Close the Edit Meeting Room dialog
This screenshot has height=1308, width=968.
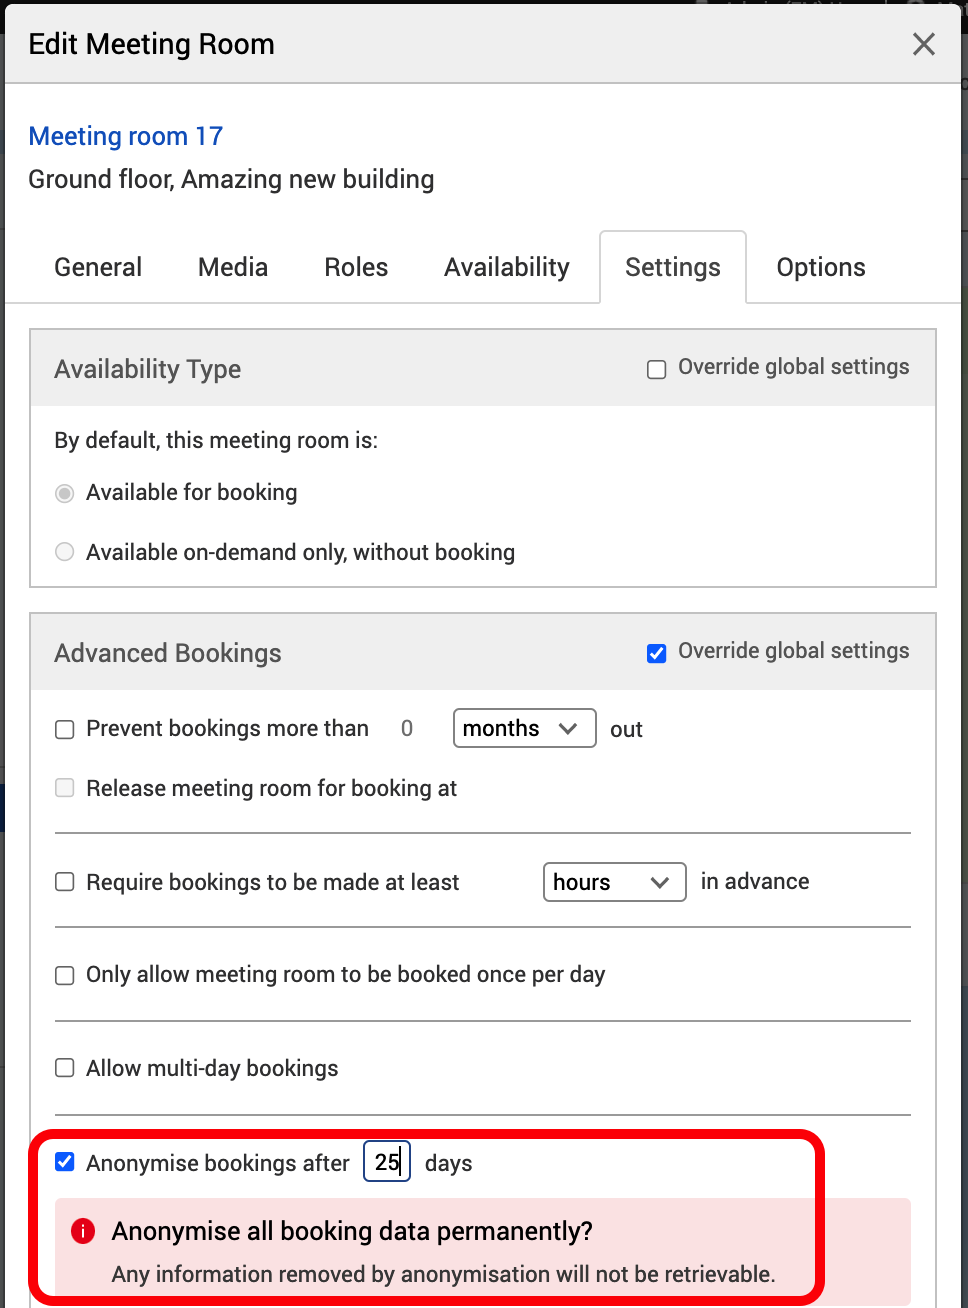(923, 44)
